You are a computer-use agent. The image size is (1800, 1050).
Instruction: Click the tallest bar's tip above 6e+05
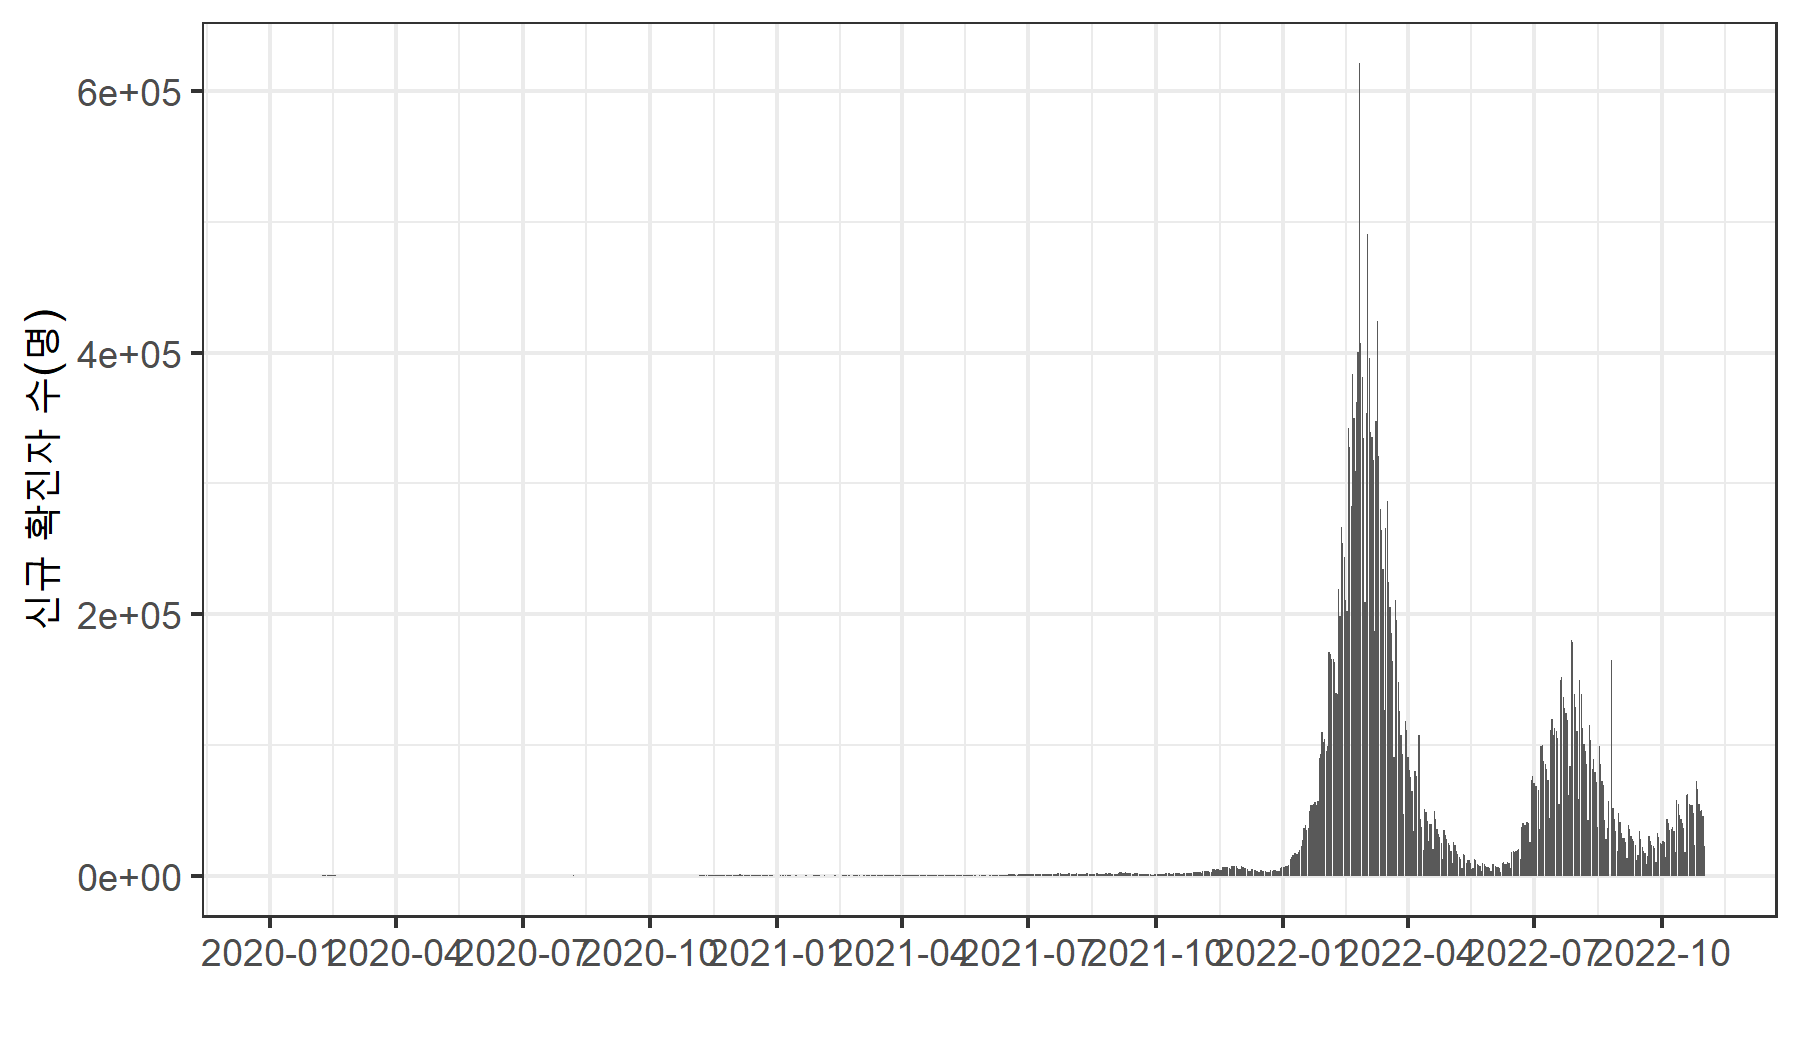coord(1359,66)
